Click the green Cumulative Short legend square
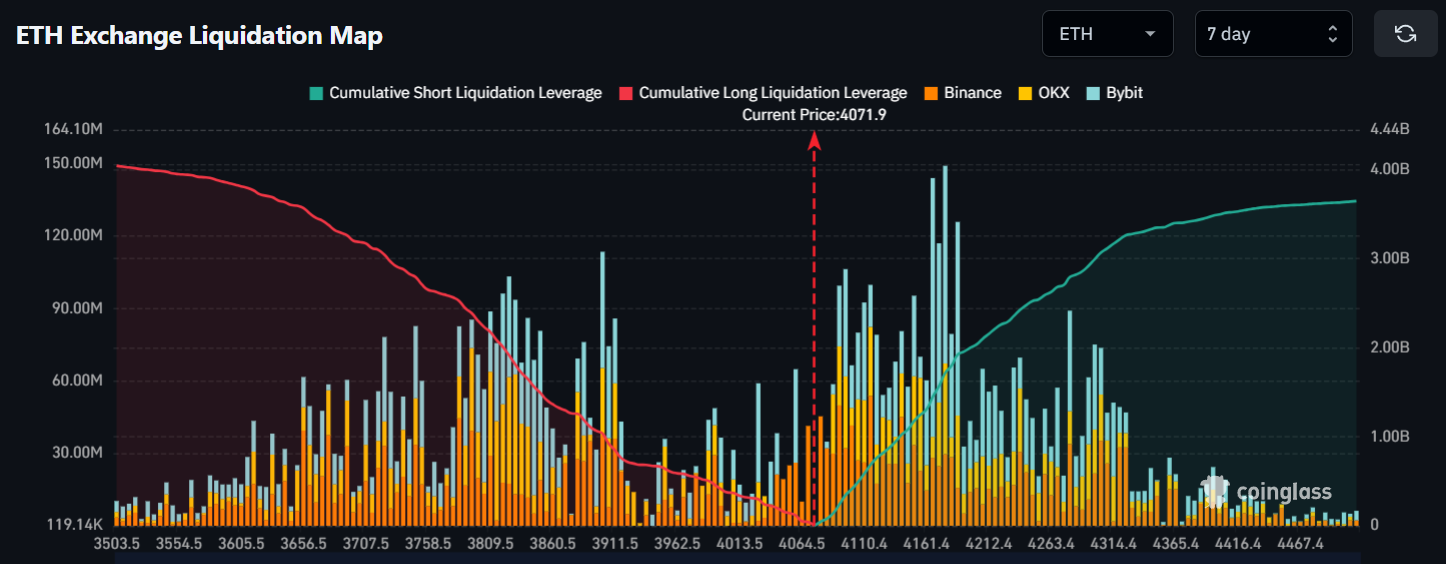This screenshot has height=564, width=1446. tap(317, 93)
